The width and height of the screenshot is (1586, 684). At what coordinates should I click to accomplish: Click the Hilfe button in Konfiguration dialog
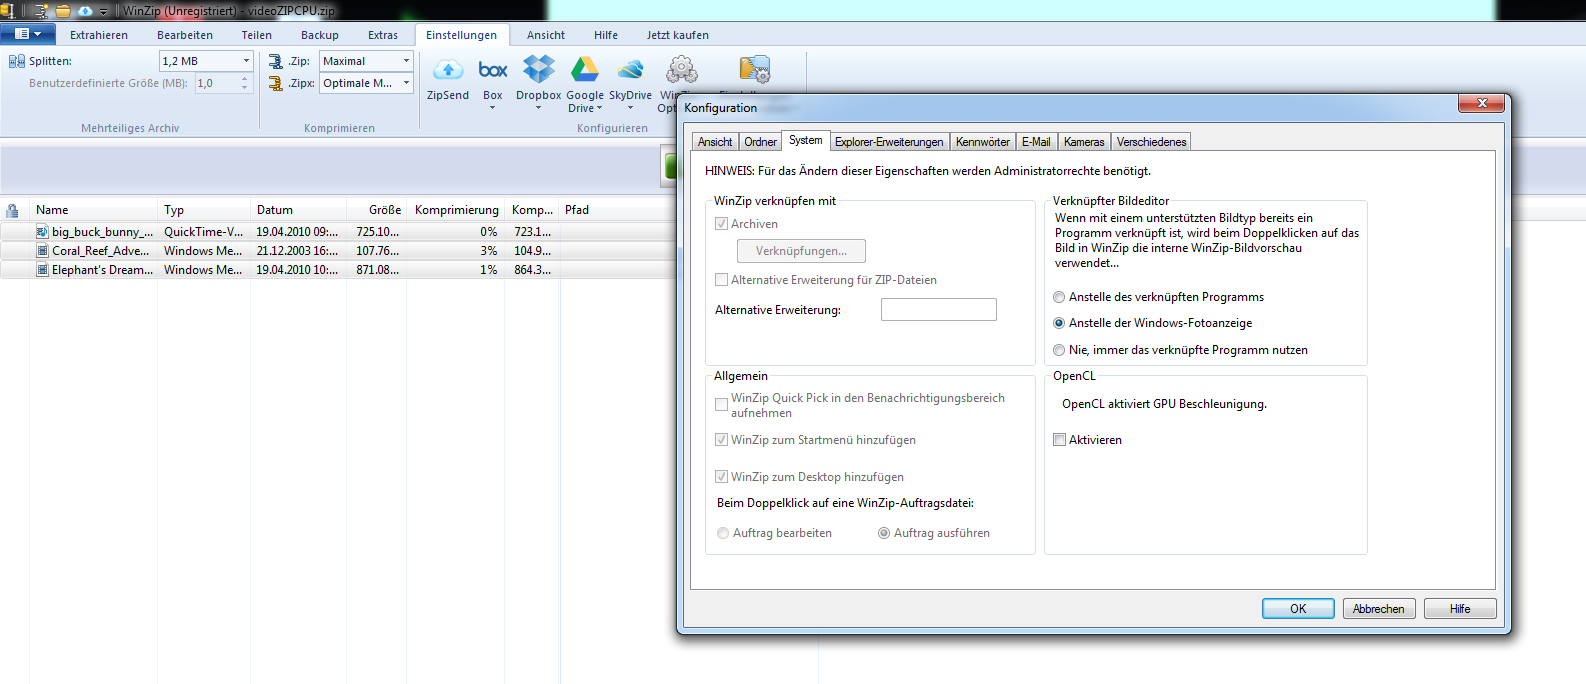1460,609
